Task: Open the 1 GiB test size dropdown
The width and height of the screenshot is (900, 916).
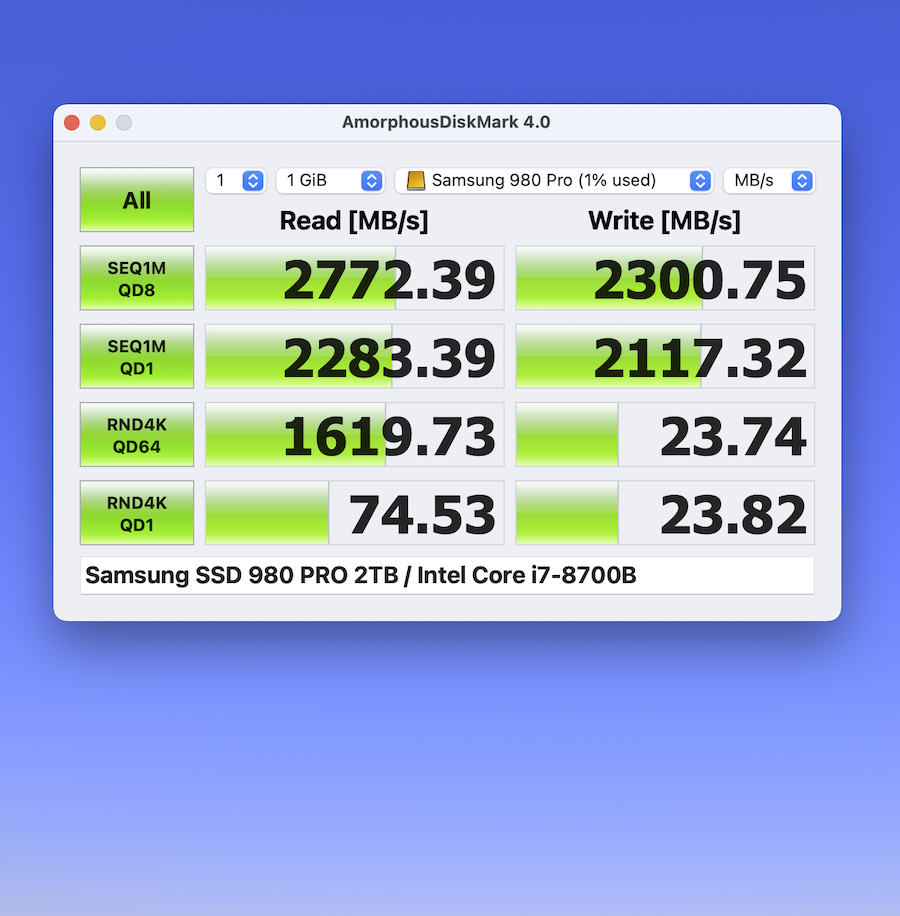Action: [330, 180]
